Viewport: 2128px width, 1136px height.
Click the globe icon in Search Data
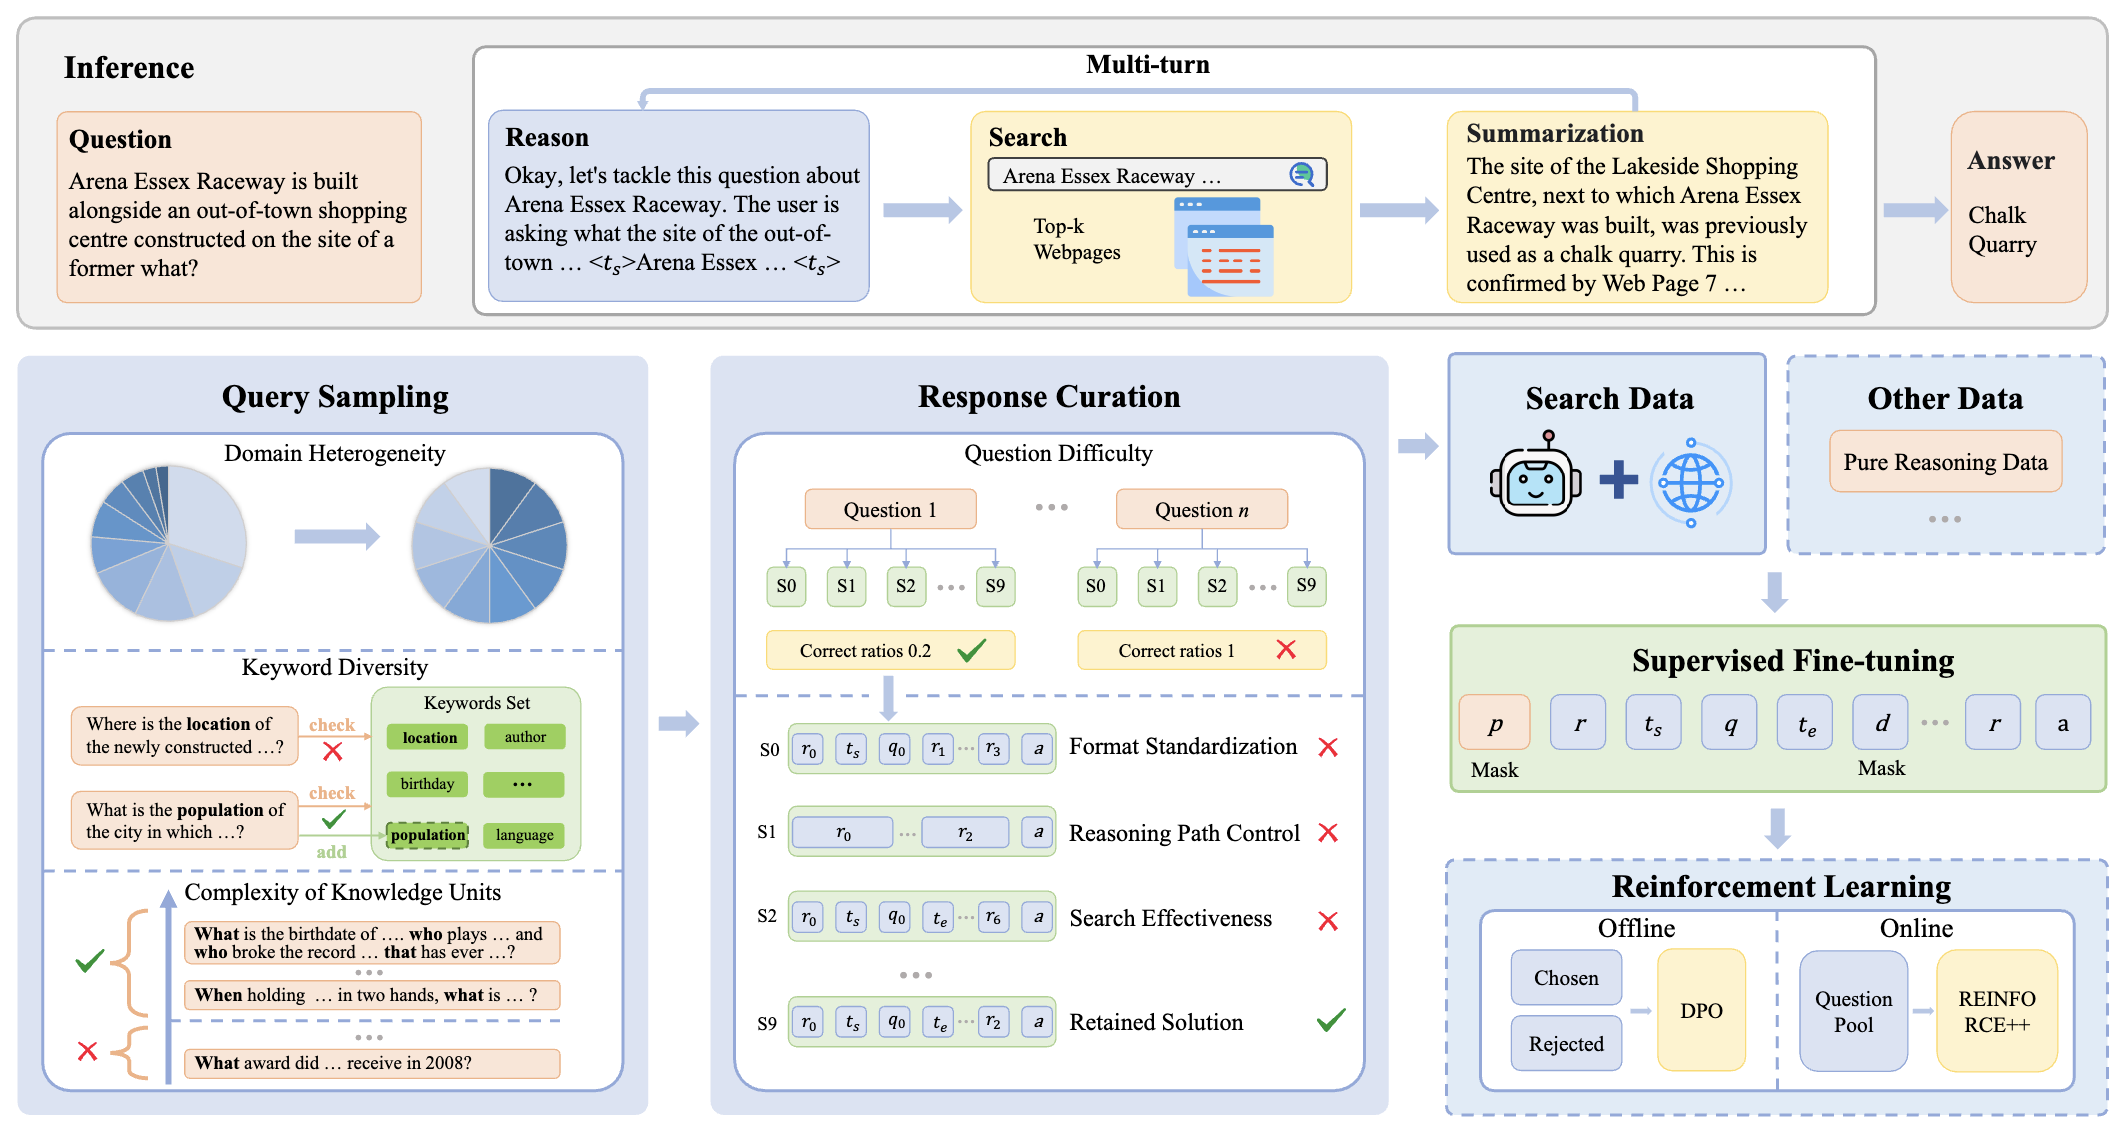tap(1691, 483)
